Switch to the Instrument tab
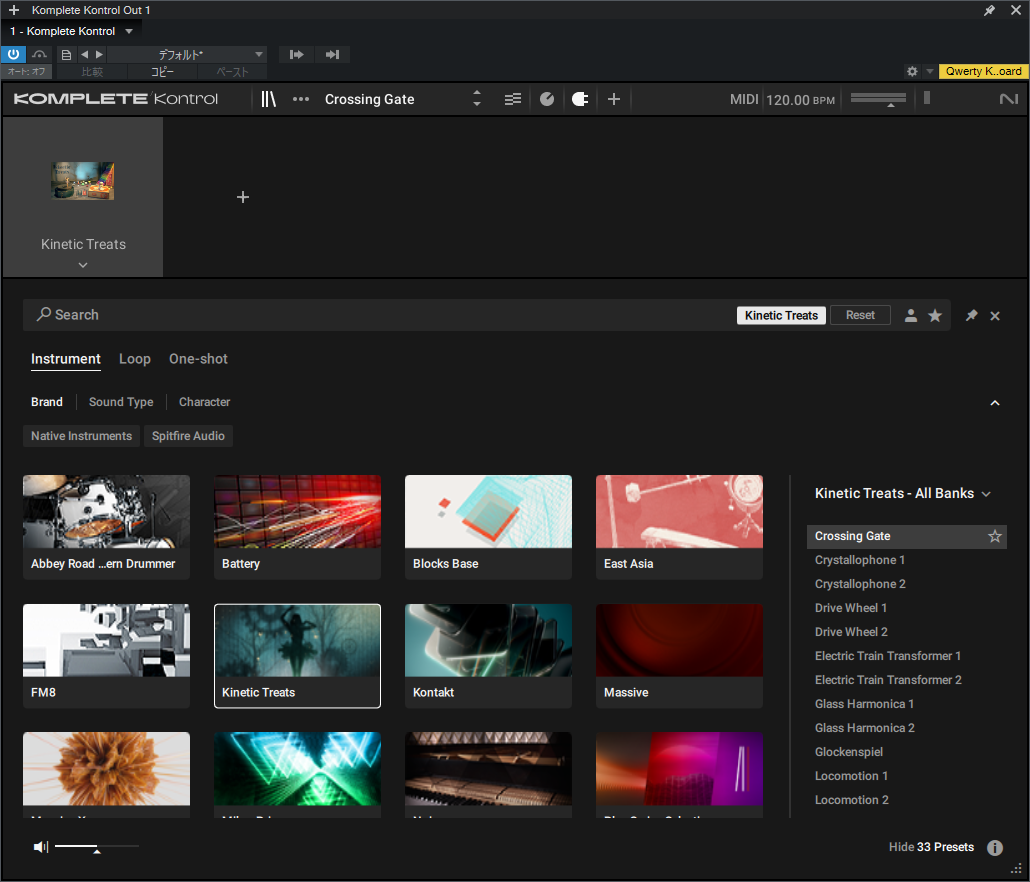Screen dimensions: 1030x882 [x=66, y=359]
